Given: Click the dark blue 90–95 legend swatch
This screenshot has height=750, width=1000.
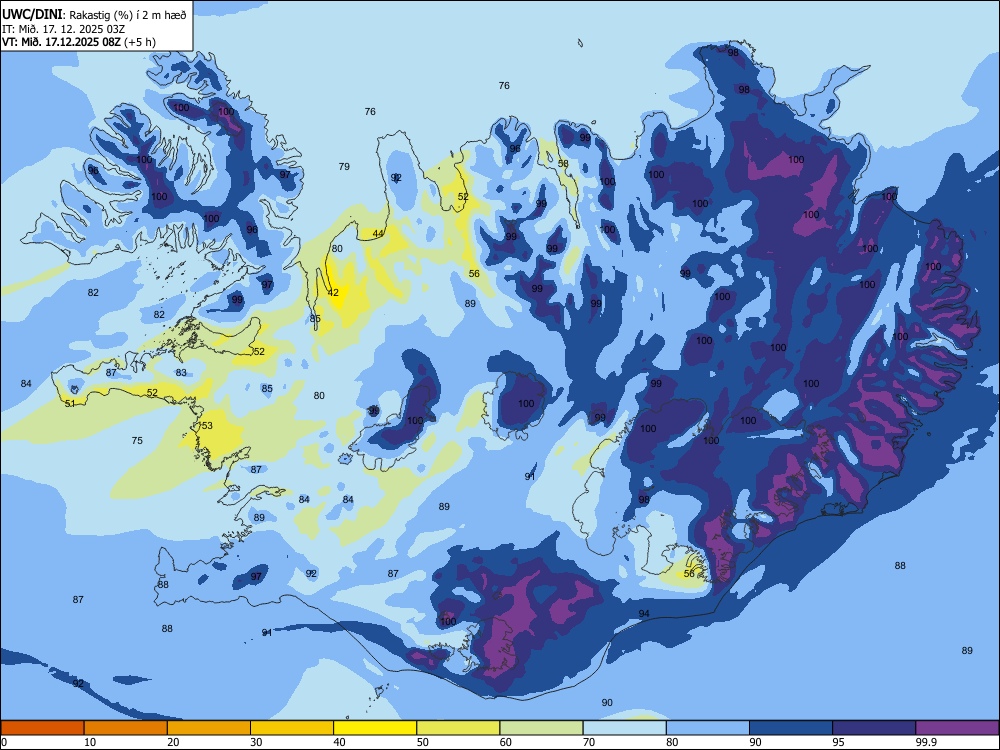Looking at the screenshot, I should pyautogui.click(x=791, y=728).
